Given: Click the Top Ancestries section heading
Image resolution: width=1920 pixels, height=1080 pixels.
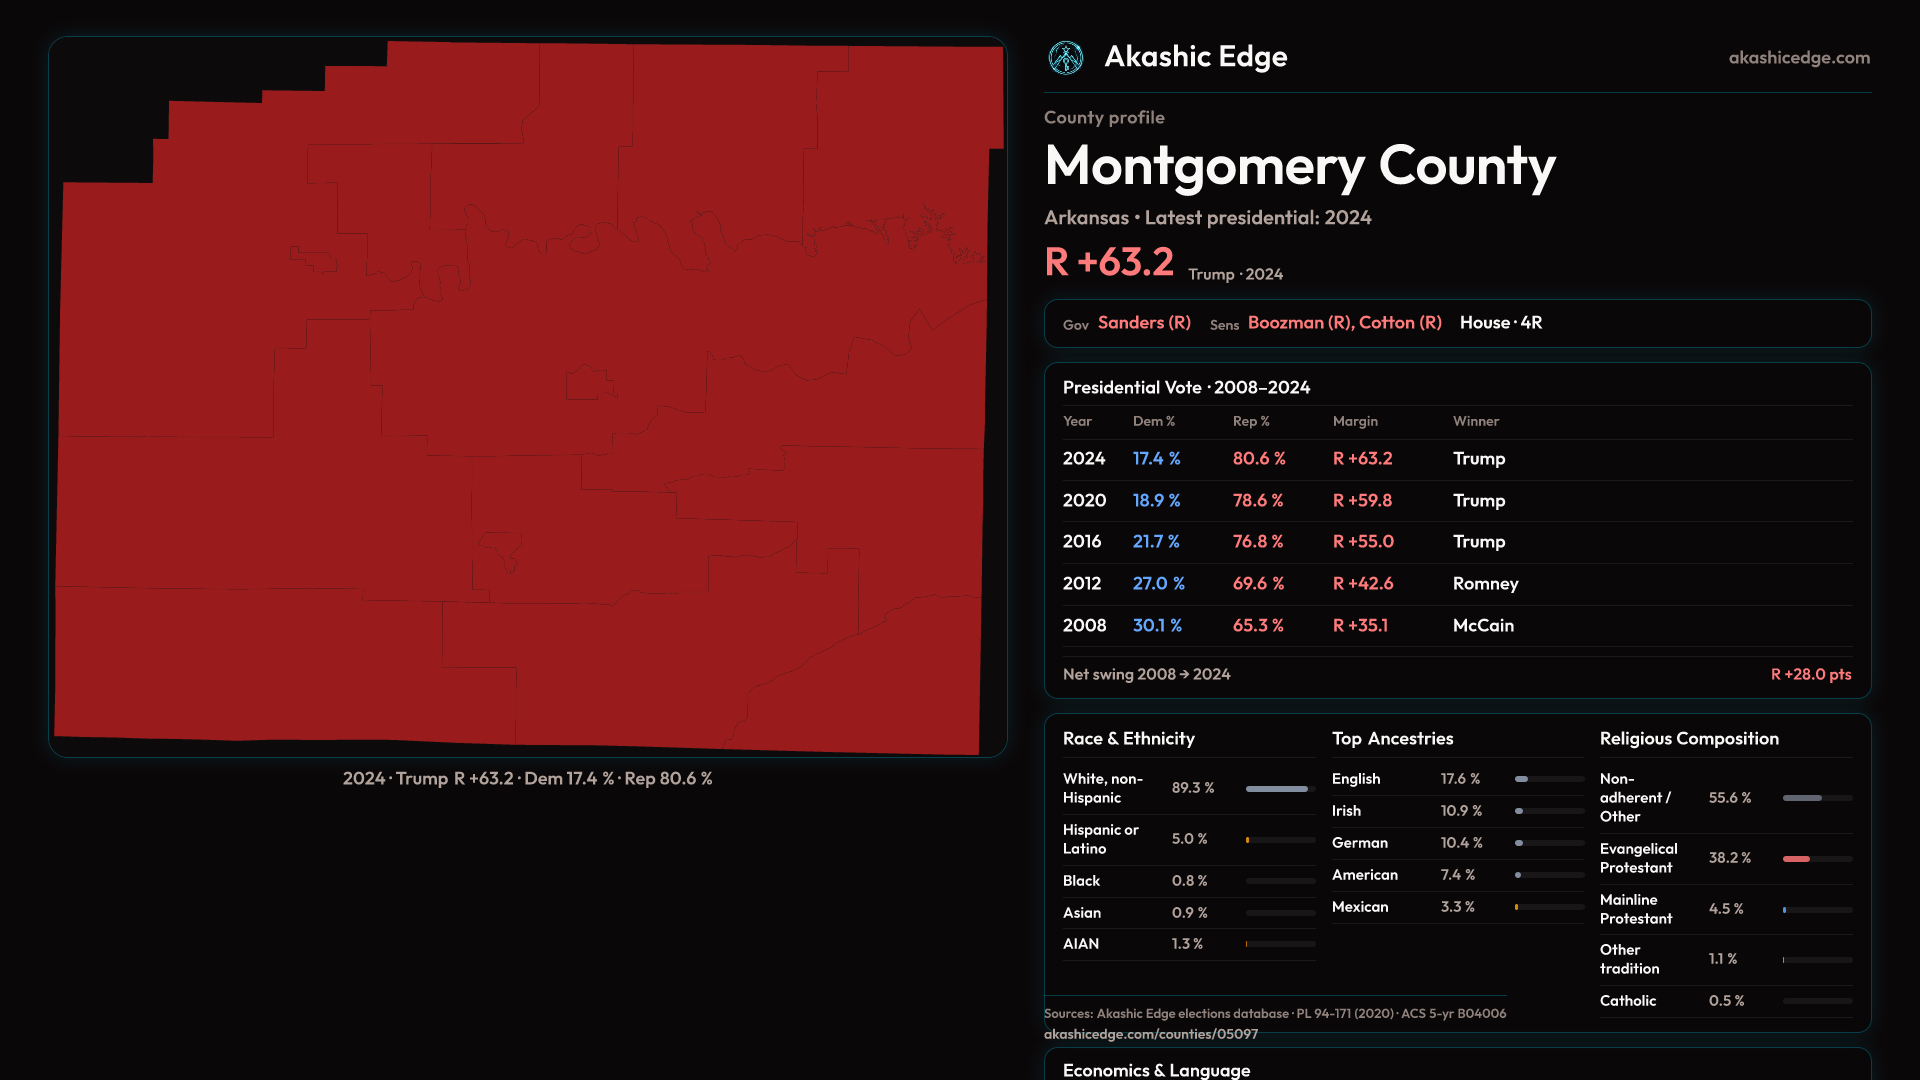Looking at the screenshot, I should [1392, 739].
